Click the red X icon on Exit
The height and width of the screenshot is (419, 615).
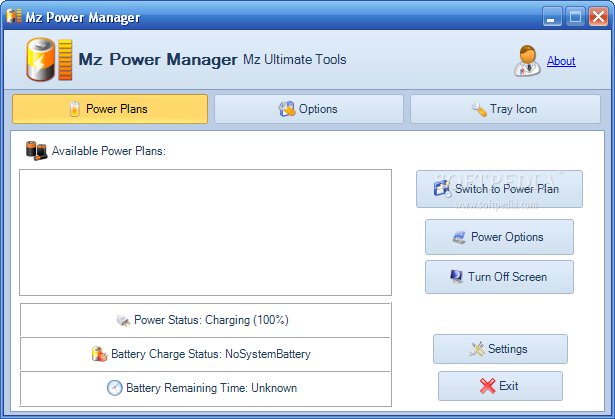click(x=488, y=386)
